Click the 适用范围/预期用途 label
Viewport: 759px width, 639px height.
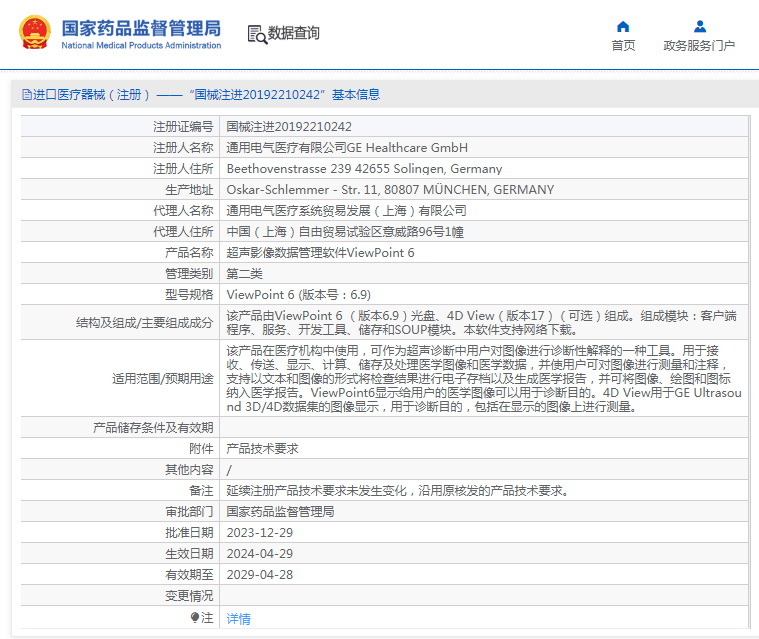click(163, 379)
